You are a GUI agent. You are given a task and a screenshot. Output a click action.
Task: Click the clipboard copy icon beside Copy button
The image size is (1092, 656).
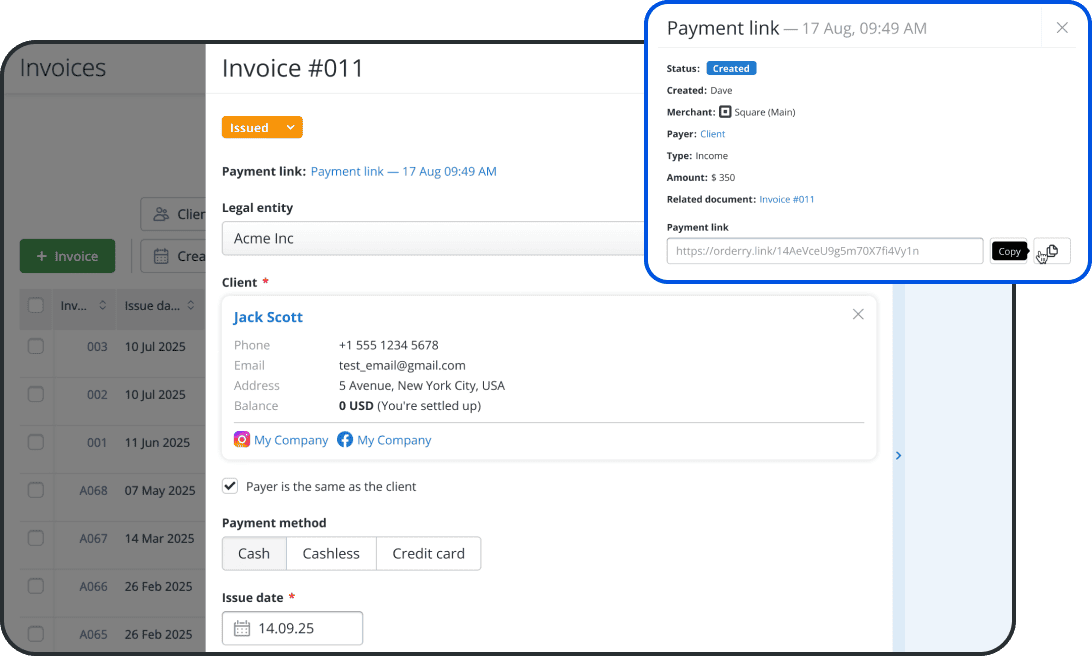point(1048,251)
